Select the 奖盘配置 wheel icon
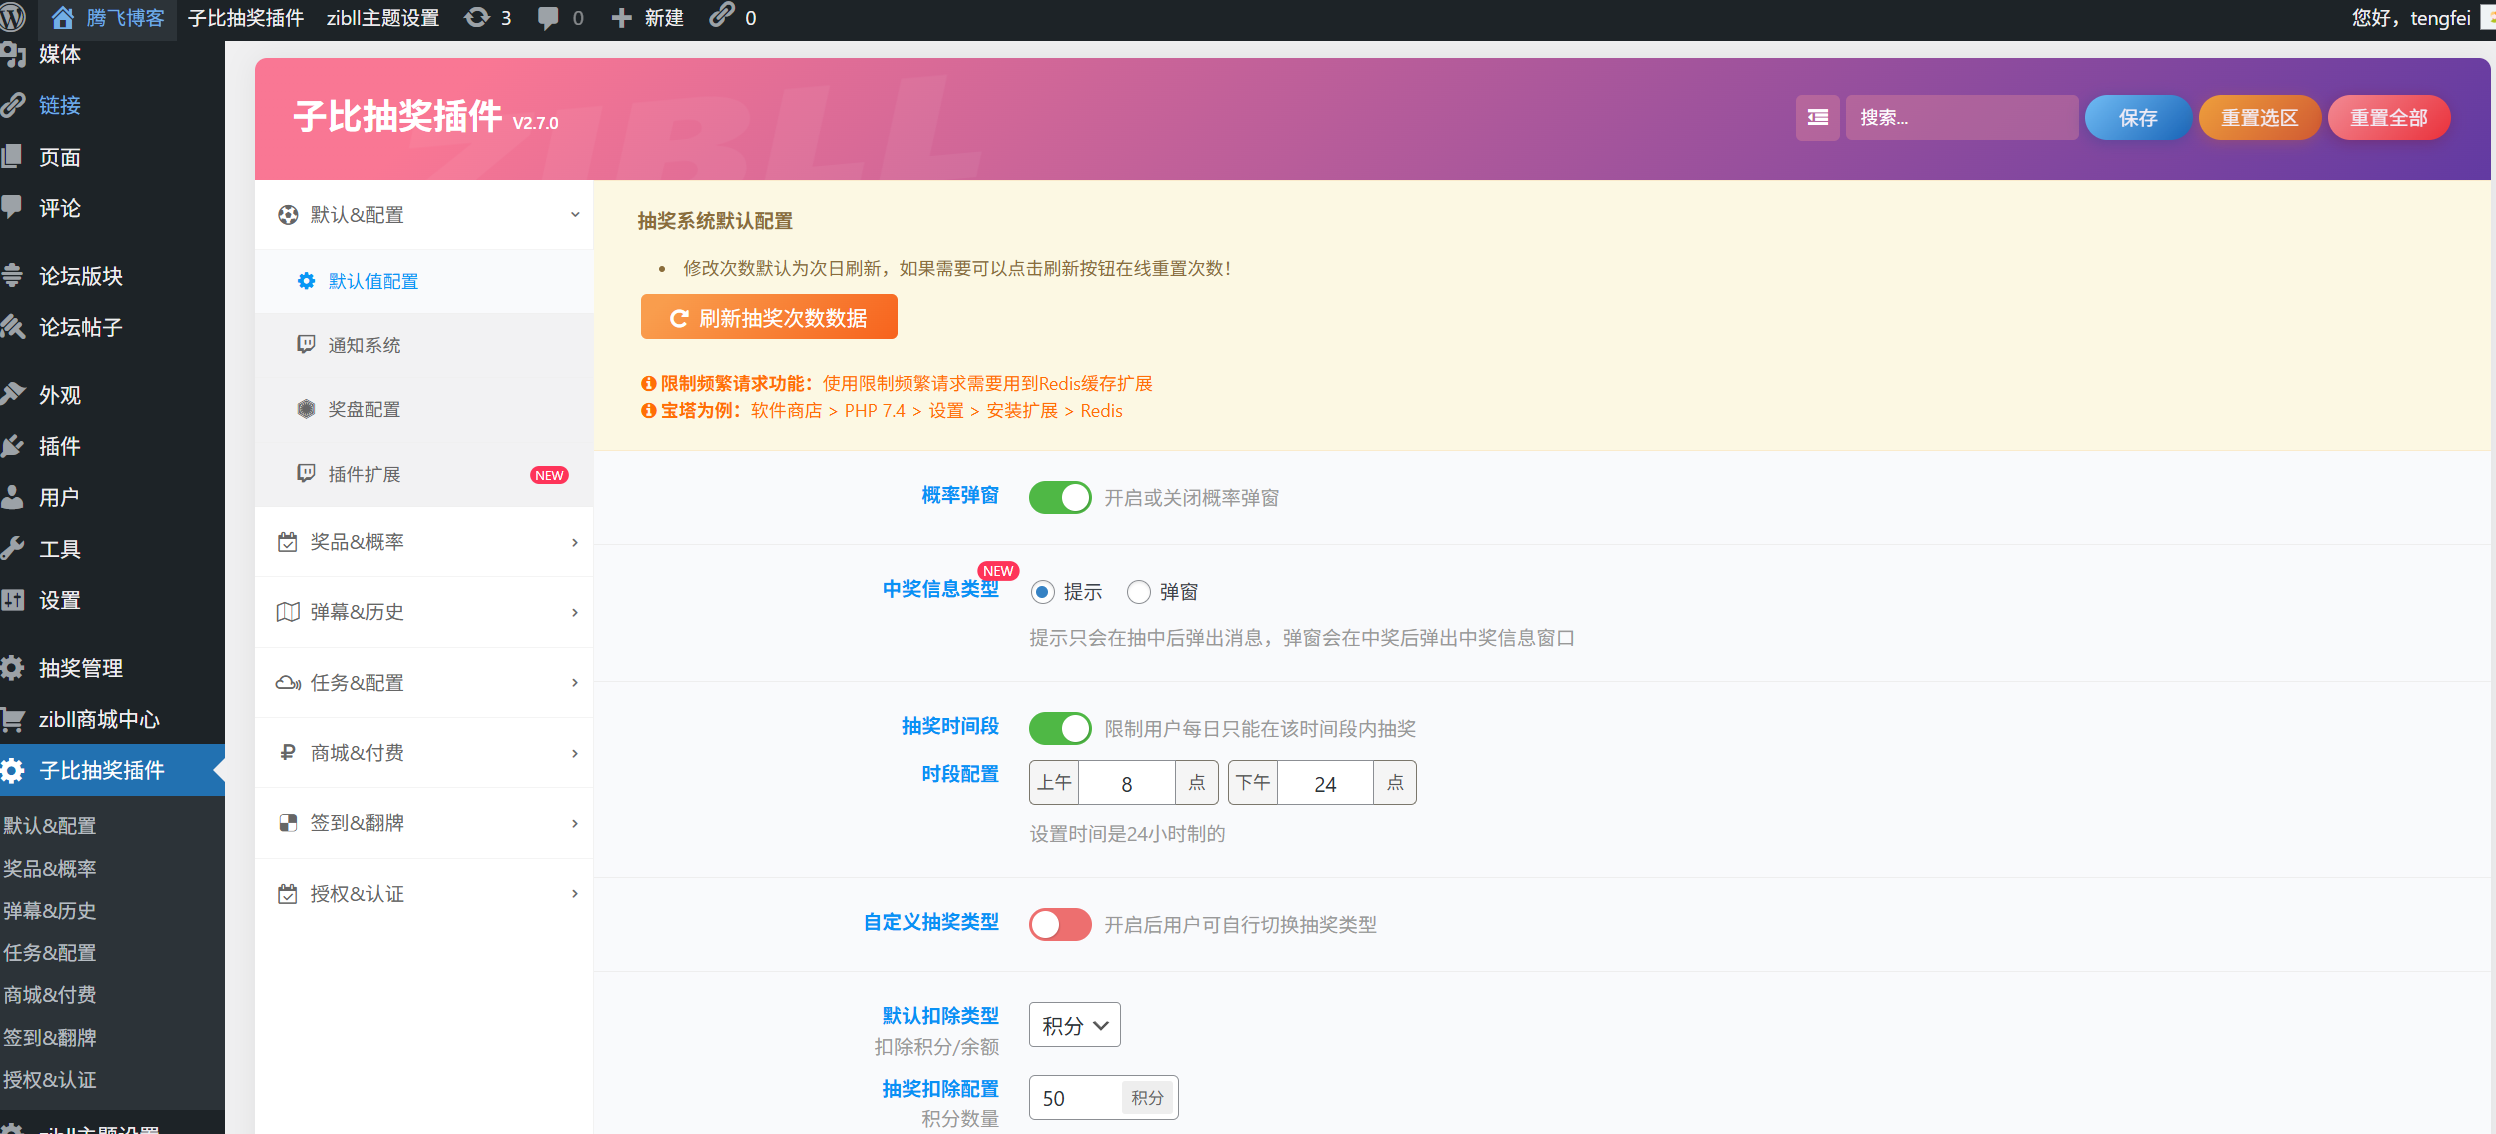 pos(306,409)
